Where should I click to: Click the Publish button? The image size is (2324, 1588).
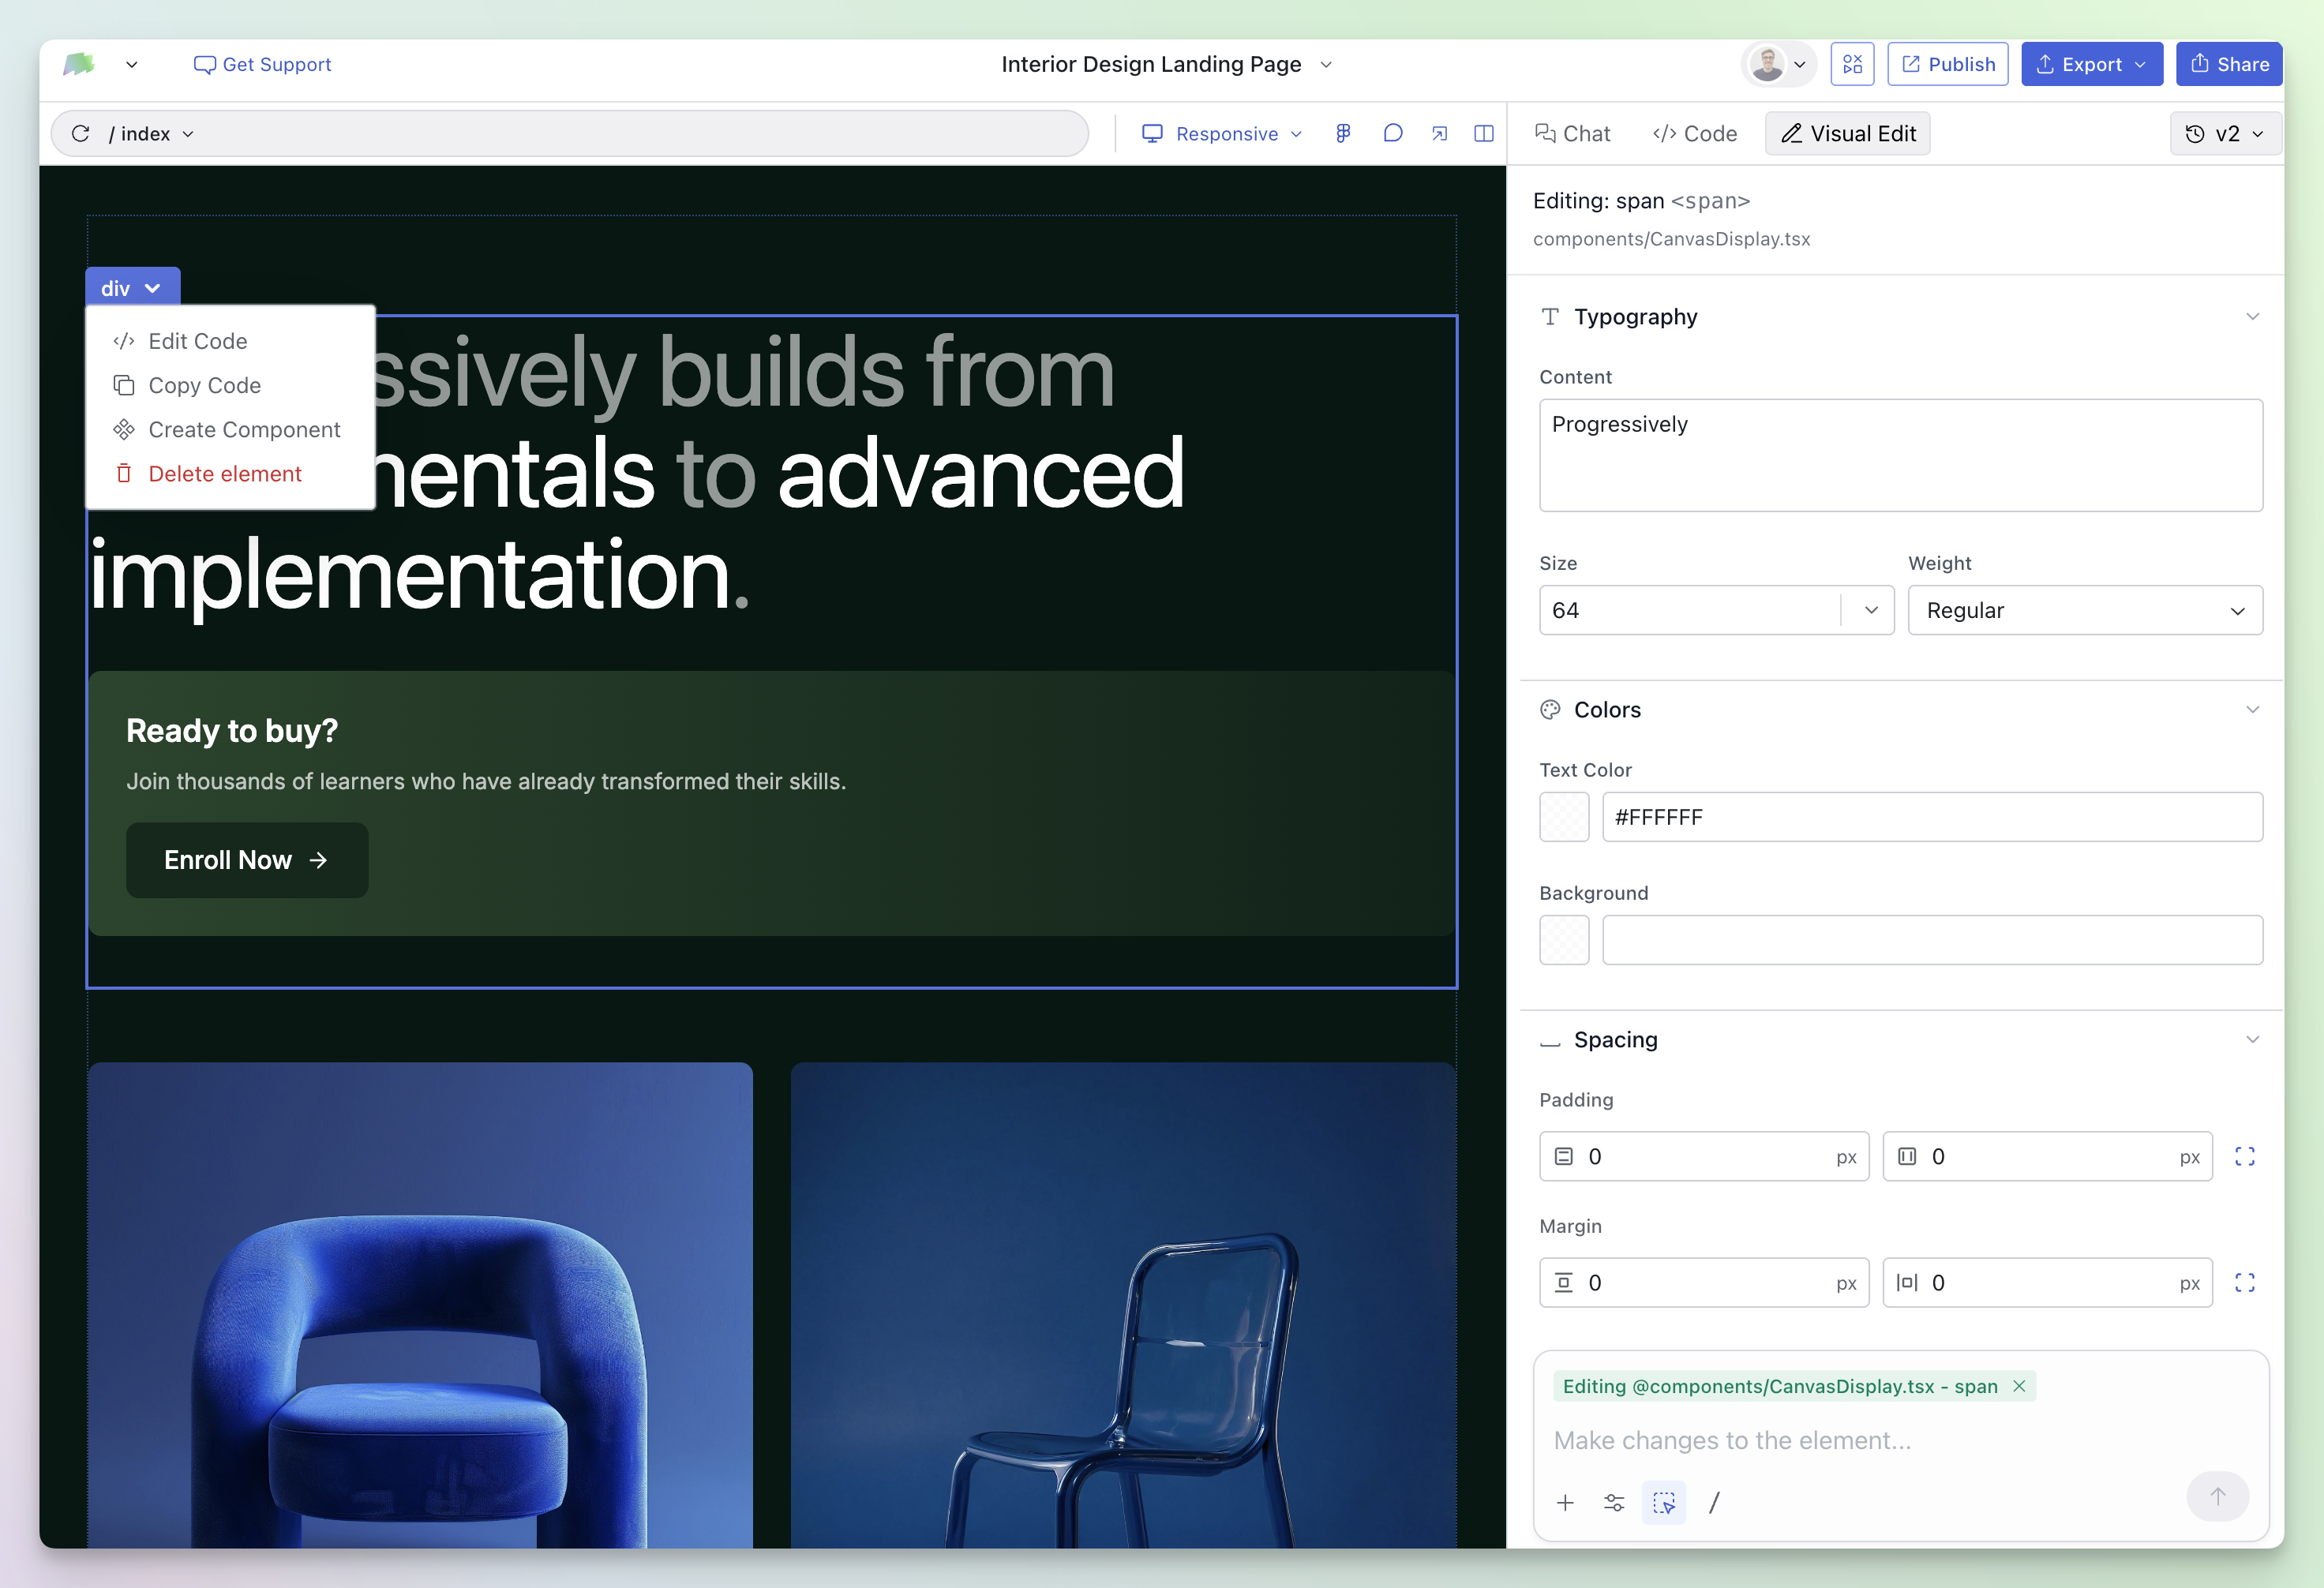click(x=1947, y=64)
